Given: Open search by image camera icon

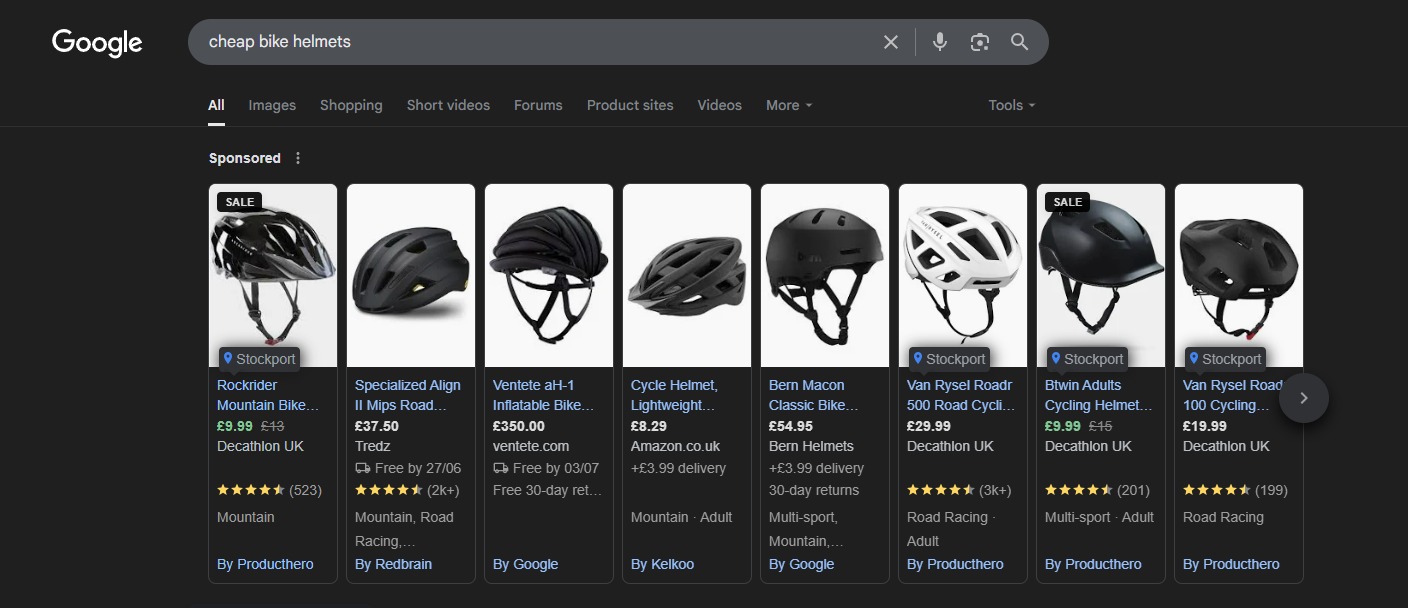Looking at the screenshot, I should [x=980, y=42].
